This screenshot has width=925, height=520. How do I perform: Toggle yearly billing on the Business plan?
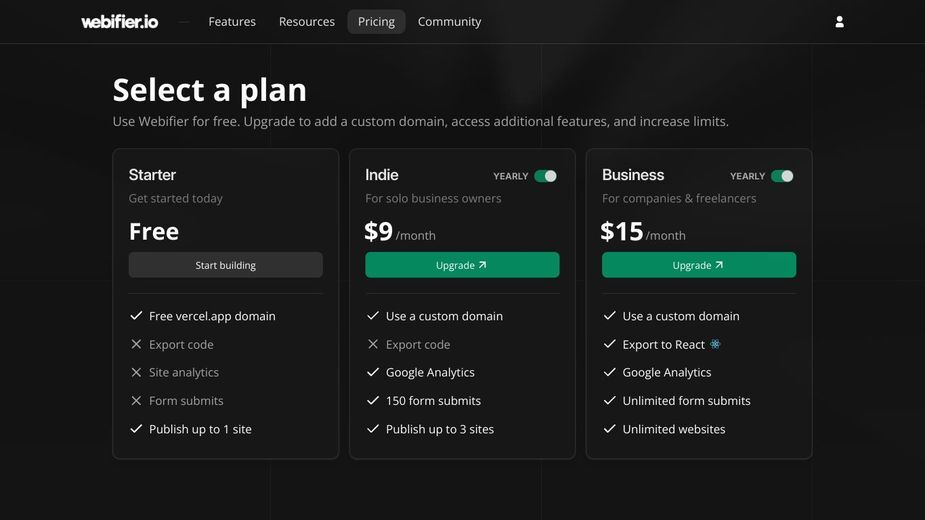coord(782,176)
